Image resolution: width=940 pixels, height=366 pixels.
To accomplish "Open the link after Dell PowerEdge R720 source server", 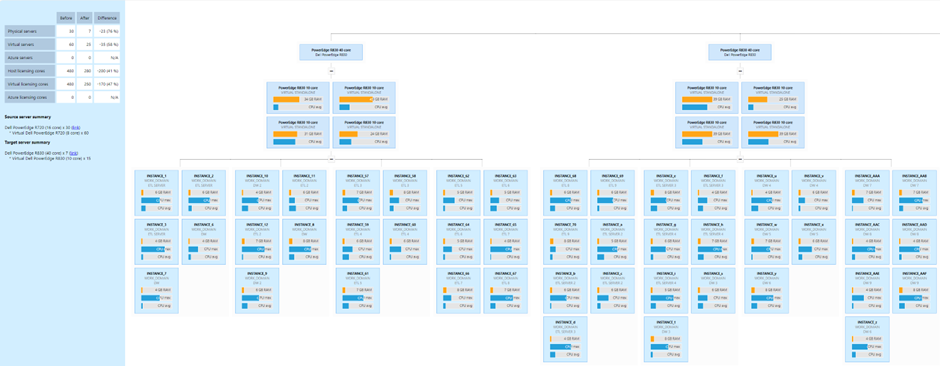I will tap(75, 128).
